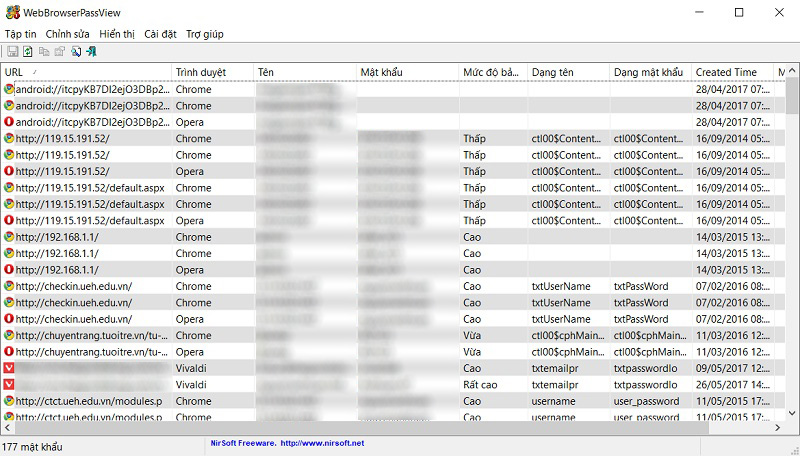The width and height of the screenshot is (800, 456).
Task: Select chuyentrang.tuoitre.vn URL in Chrome row
Action: pos(91,335)
